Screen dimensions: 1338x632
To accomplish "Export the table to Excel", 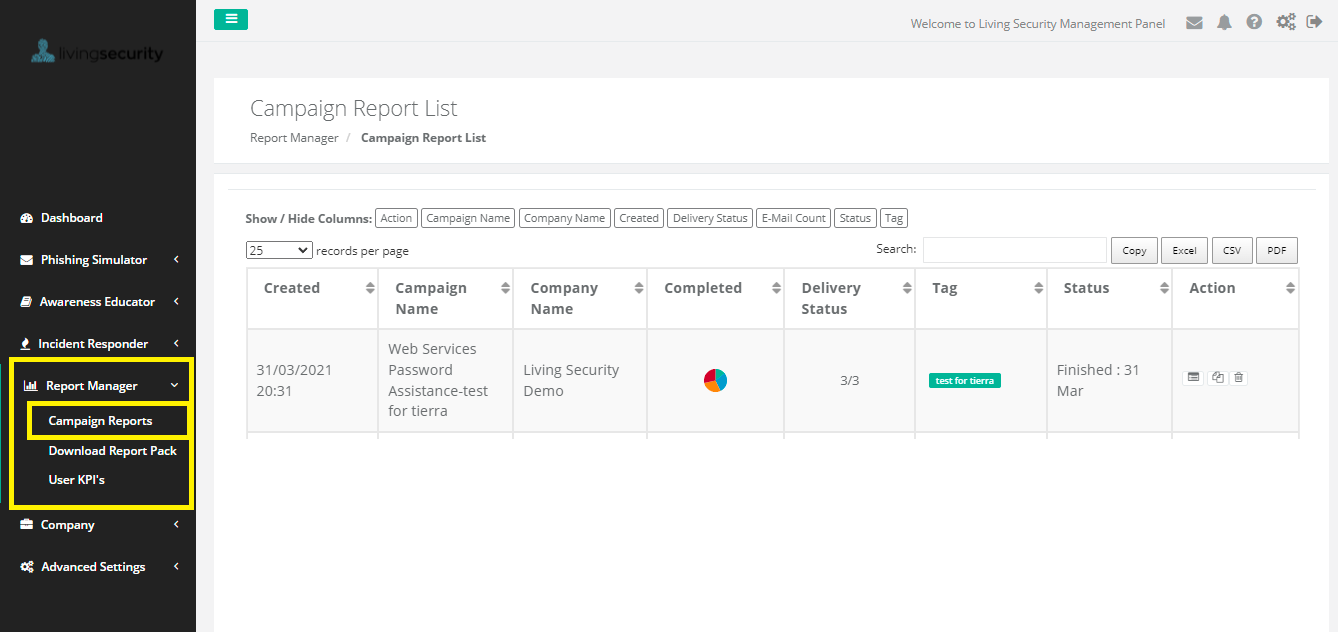I will pos(1184,250).
